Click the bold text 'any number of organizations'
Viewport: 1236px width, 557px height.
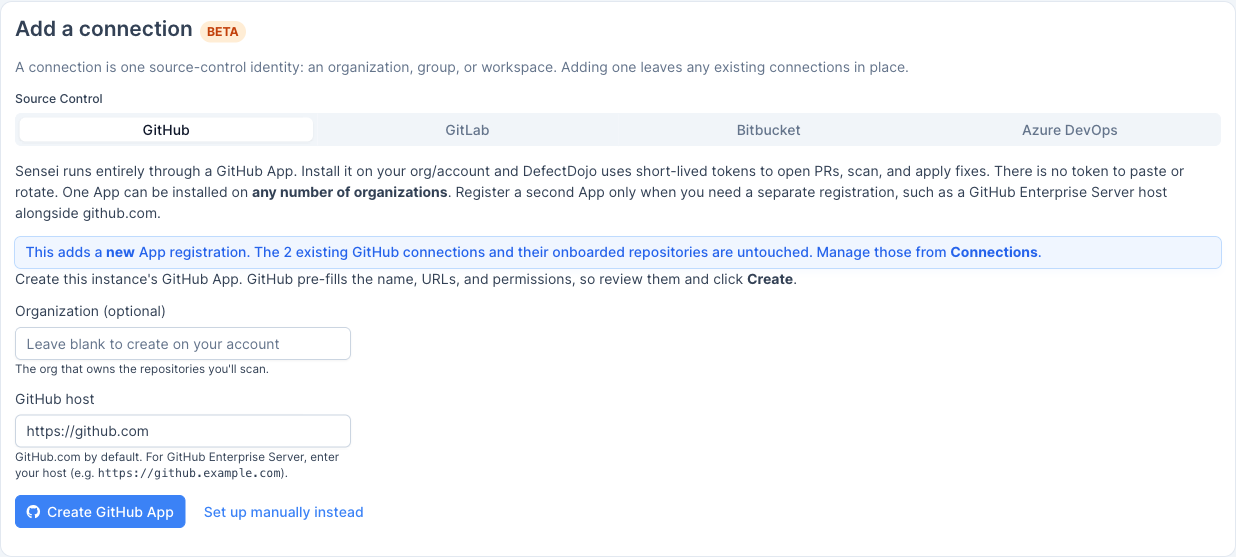350,192
